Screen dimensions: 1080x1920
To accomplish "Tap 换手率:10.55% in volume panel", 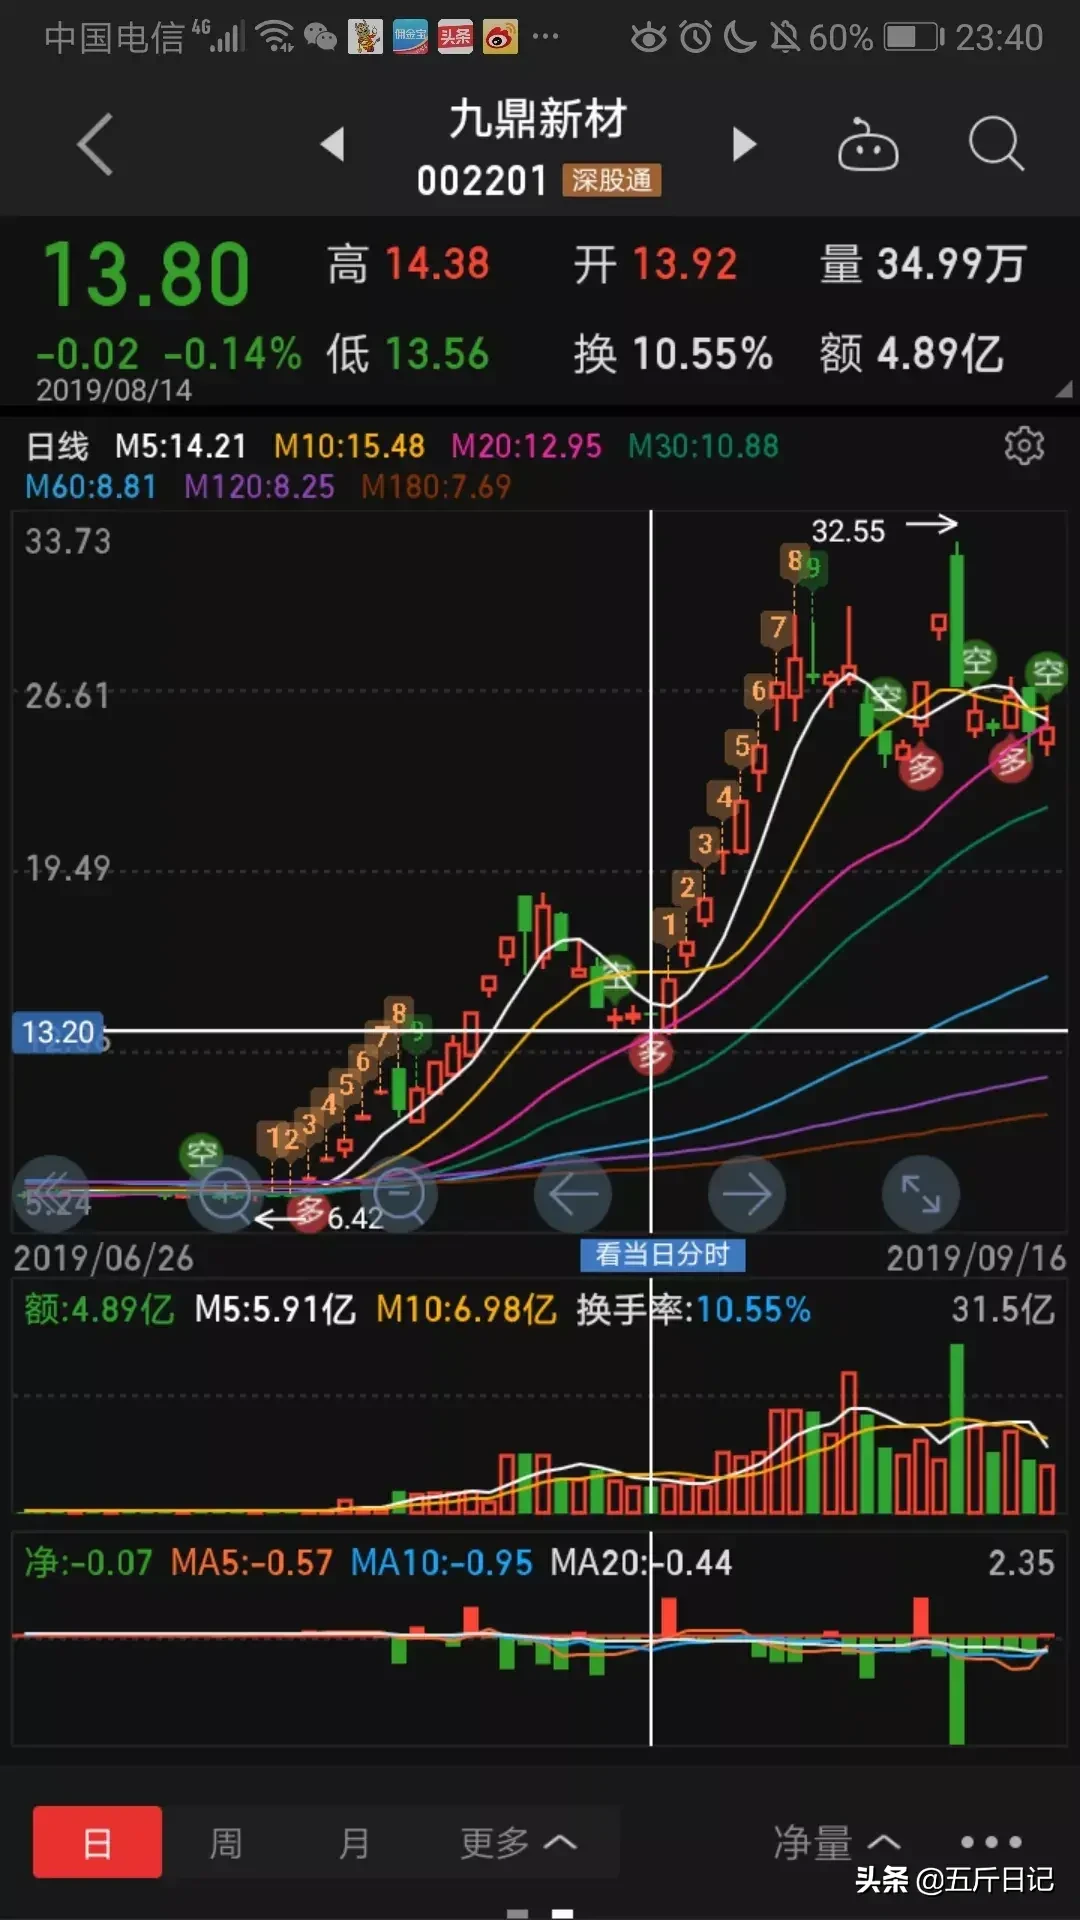I will (x=693, y=1310).
